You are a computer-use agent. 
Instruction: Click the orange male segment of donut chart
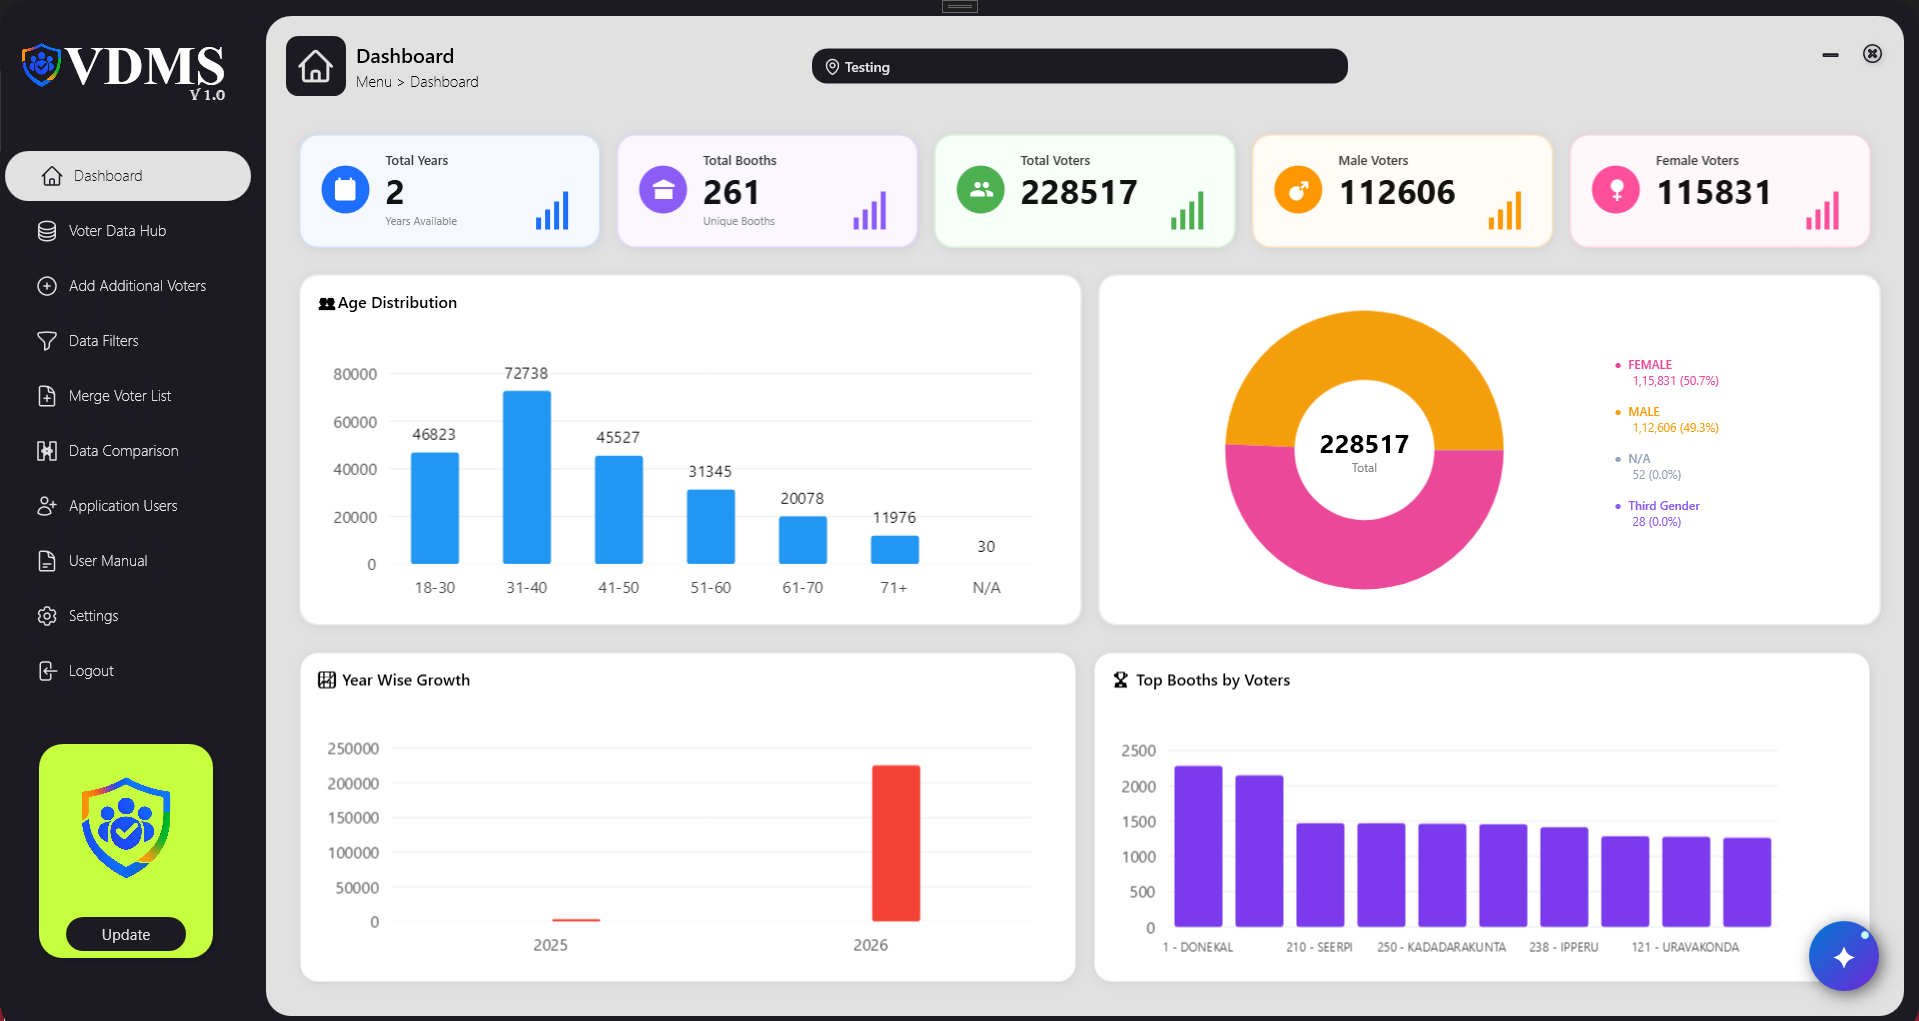[1364, 345]
